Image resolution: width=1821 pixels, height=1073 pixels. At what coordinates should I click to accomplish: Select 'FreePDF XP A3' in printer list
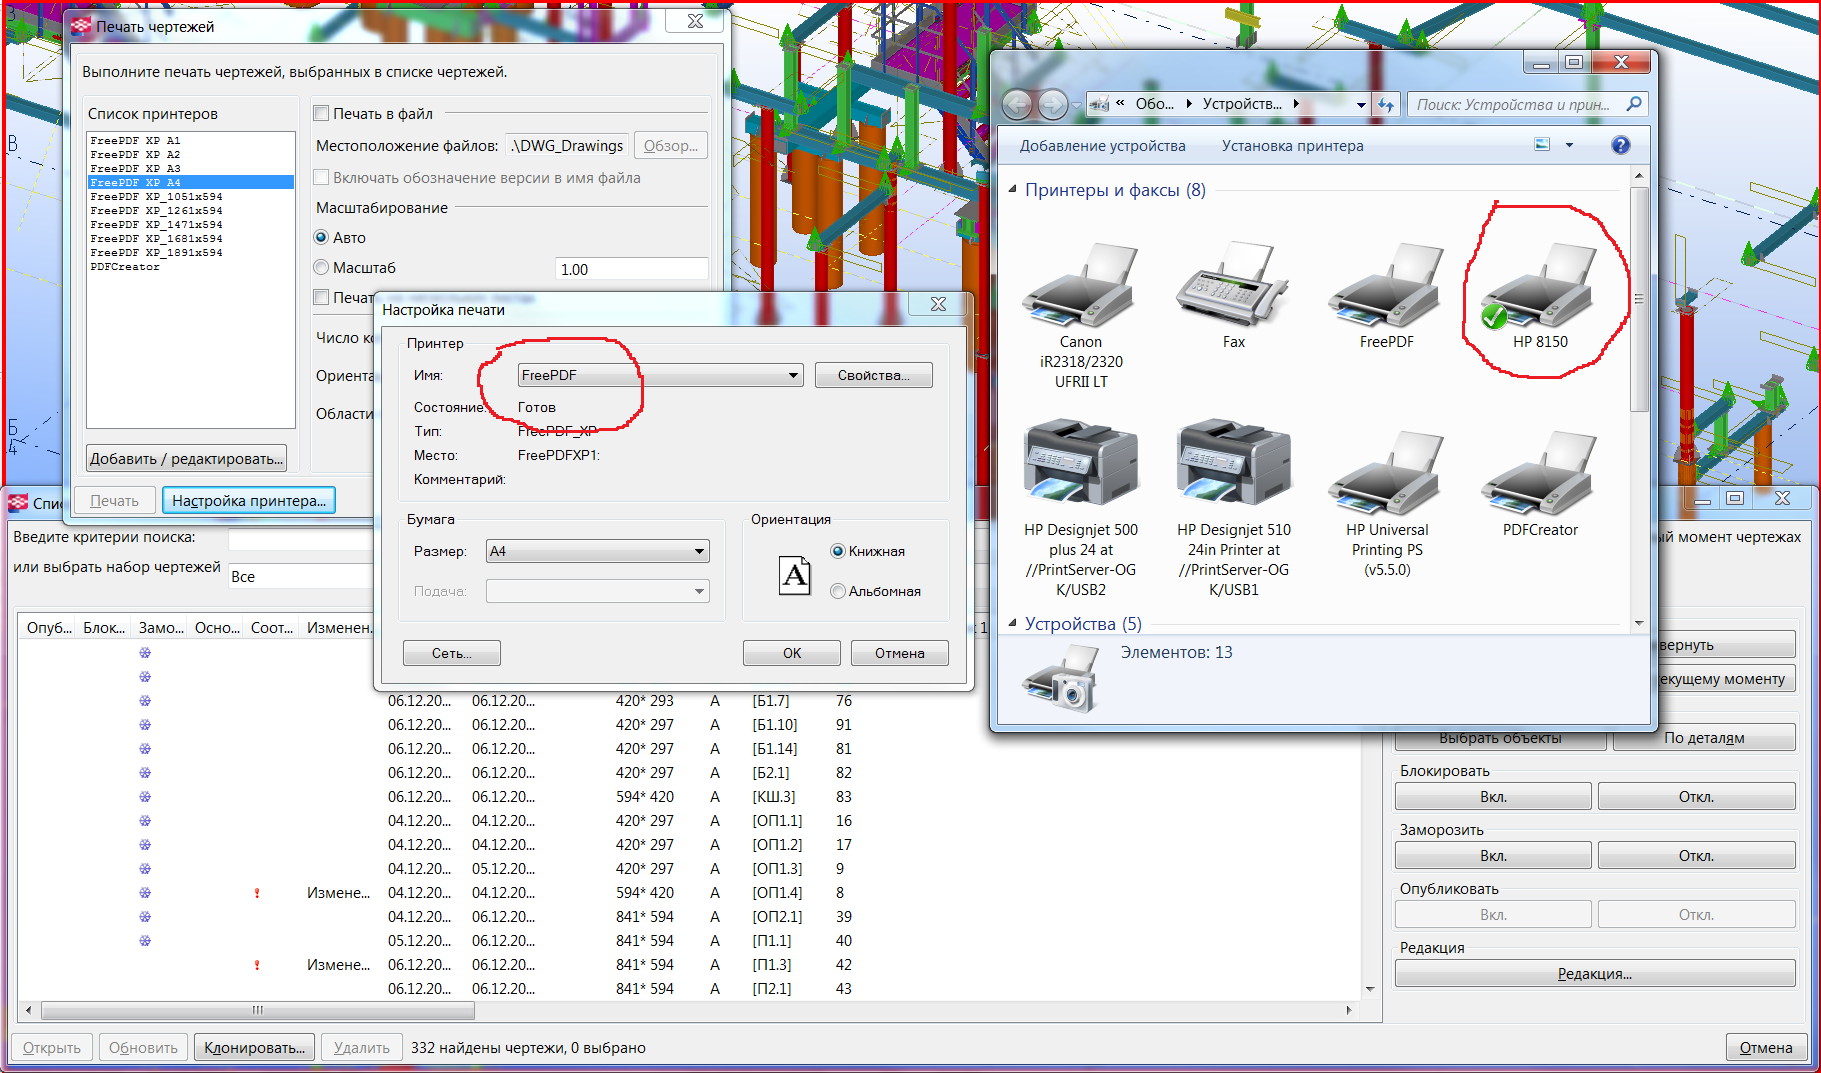tap(136, 169)
